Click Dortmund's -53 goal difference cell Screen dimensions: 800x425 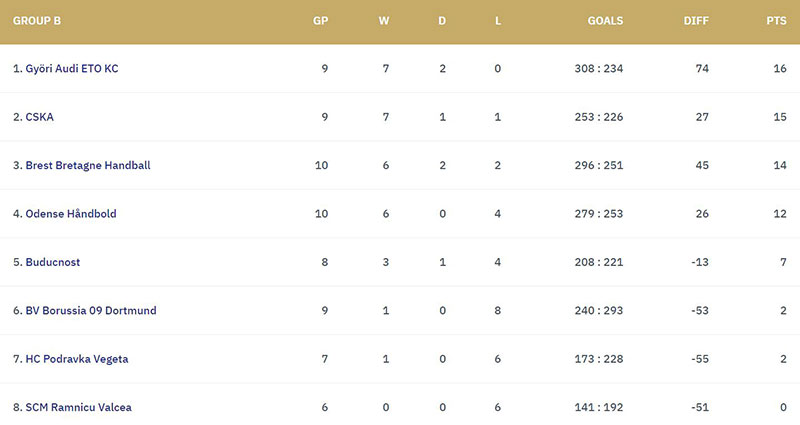pos(699,311)
